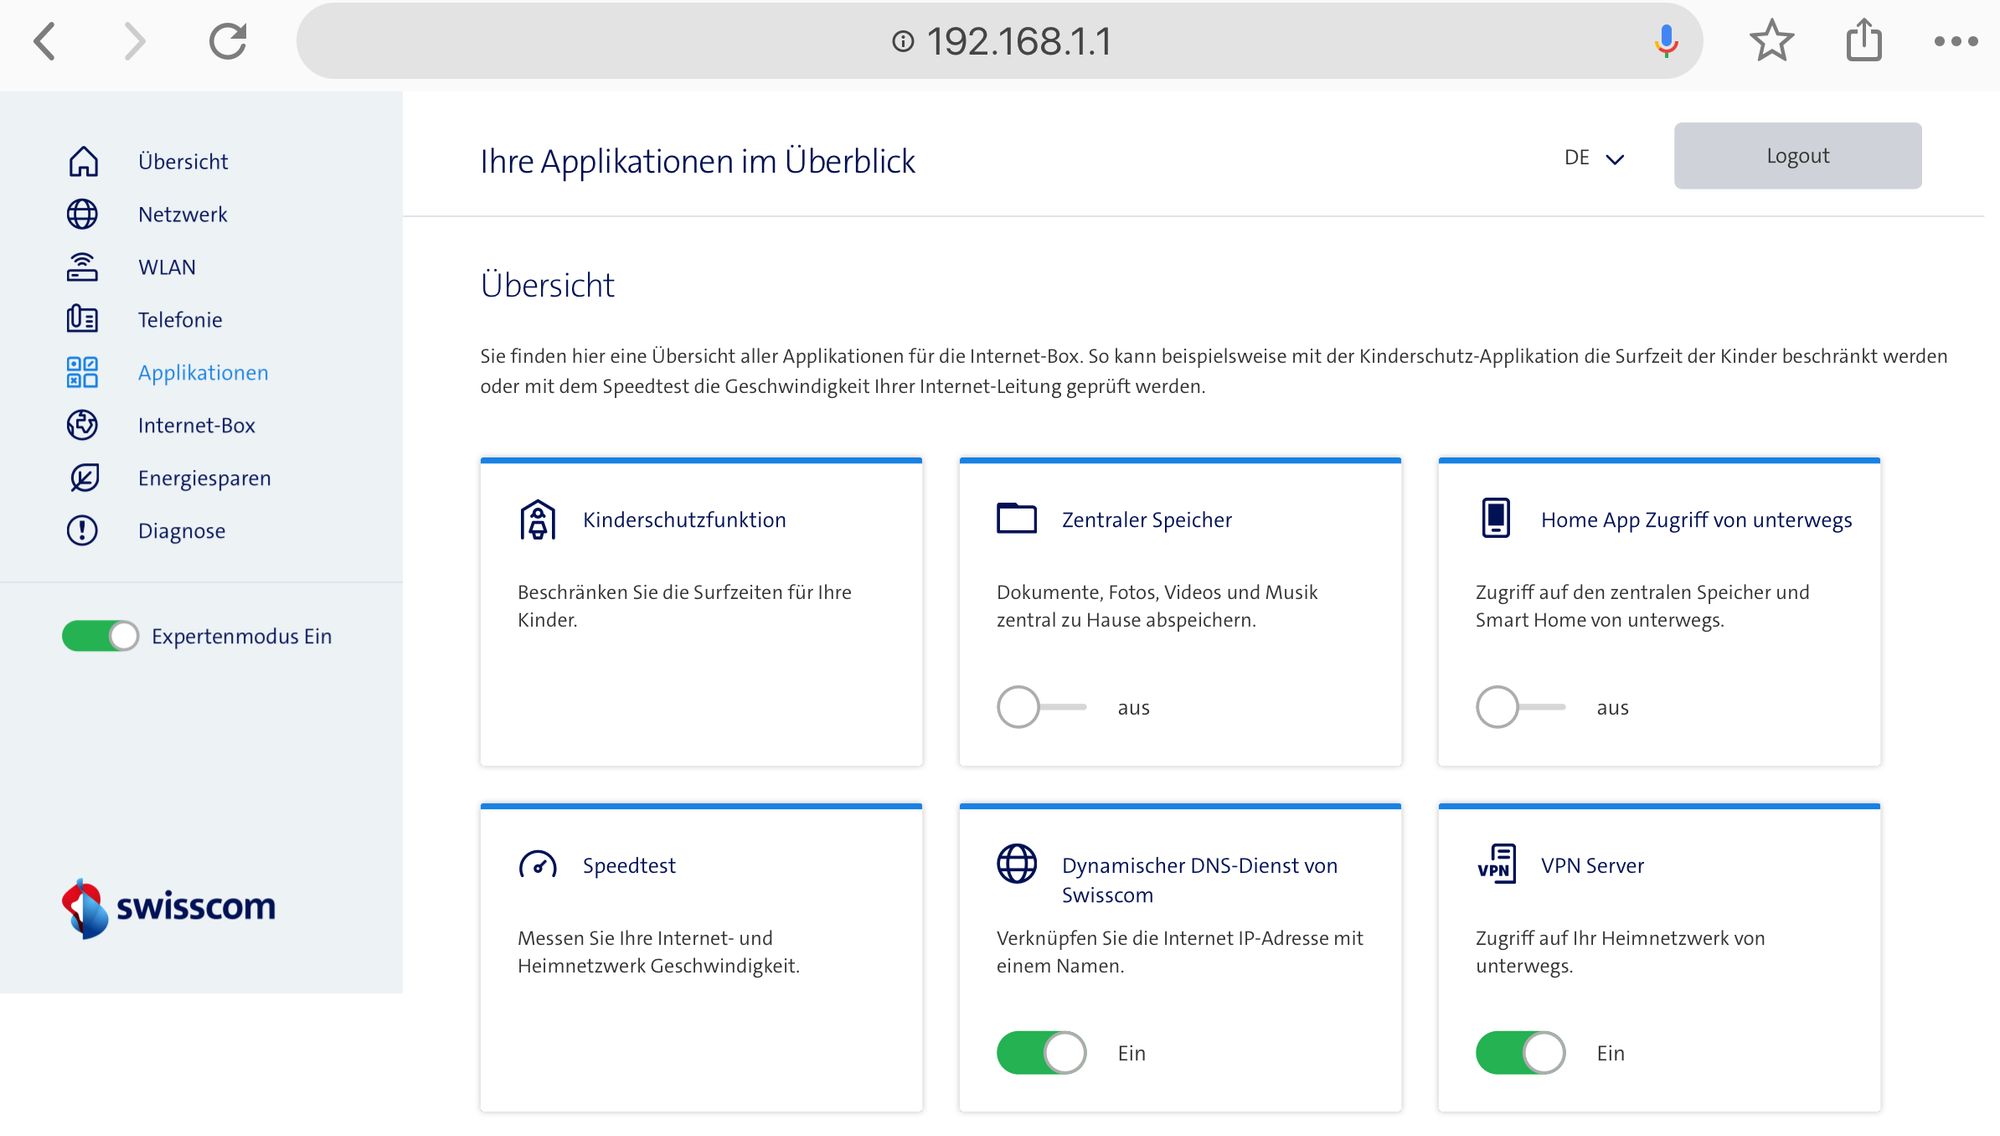
Task: Click the Netzwerk globe icon in sidebar
Action: (82, 214)
